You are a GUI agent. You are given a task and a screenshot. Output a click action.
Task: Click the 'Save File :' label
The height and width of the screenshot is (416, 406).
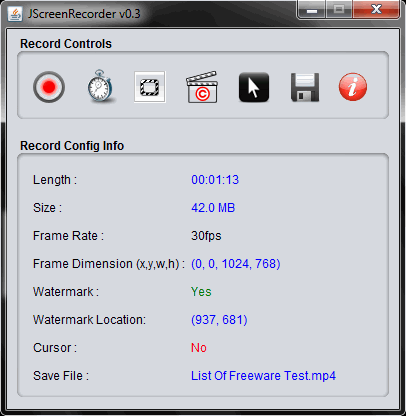61,376
